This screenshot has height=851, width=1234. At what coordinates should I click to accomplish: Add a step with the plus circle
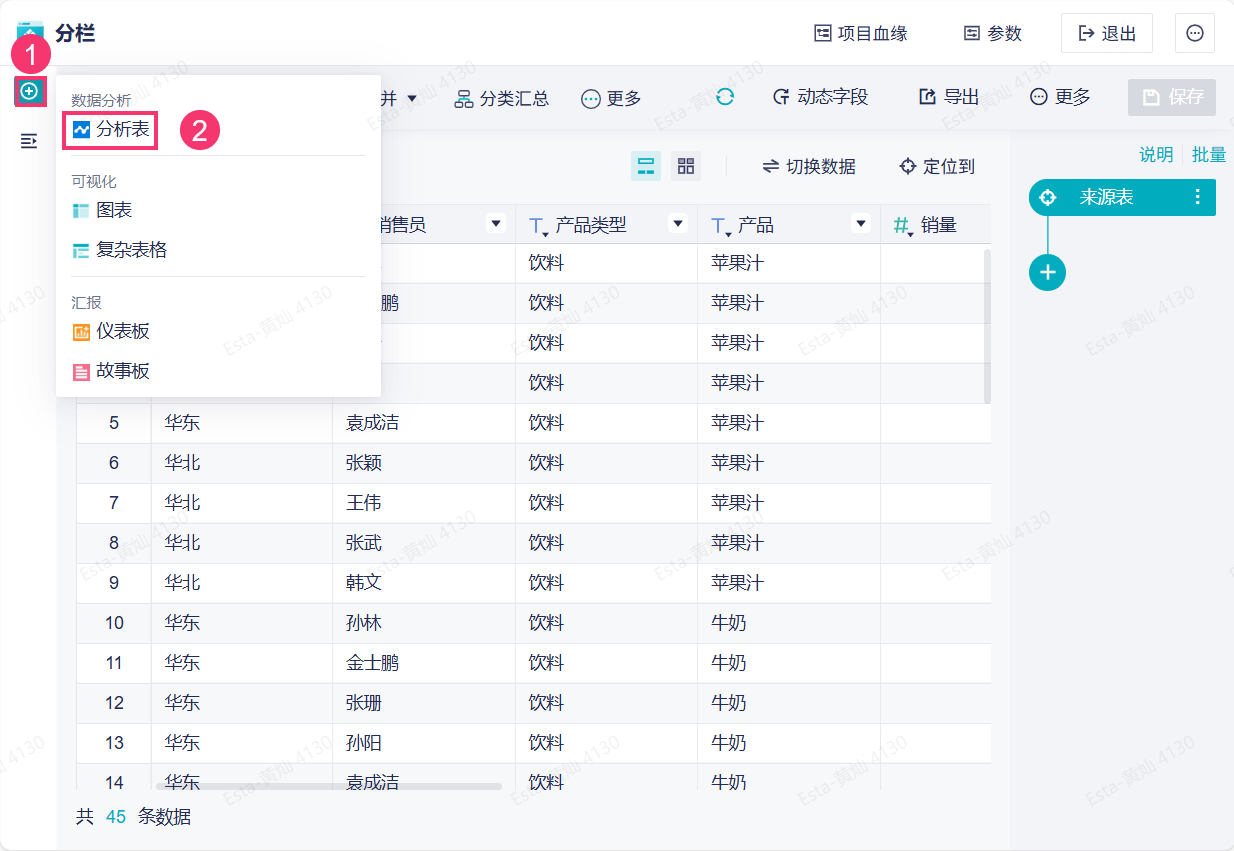click(1047, 272)
